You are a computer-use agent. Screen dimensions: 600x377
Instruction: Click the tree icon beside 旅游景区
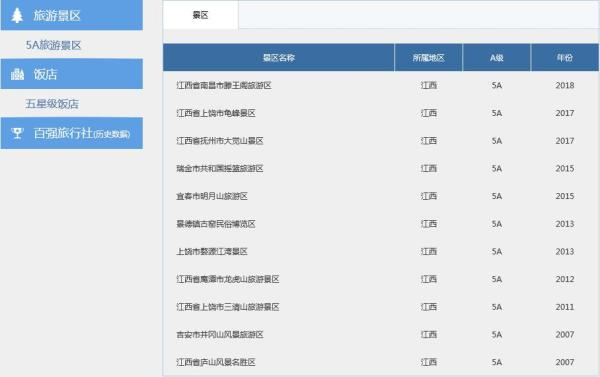17,15
